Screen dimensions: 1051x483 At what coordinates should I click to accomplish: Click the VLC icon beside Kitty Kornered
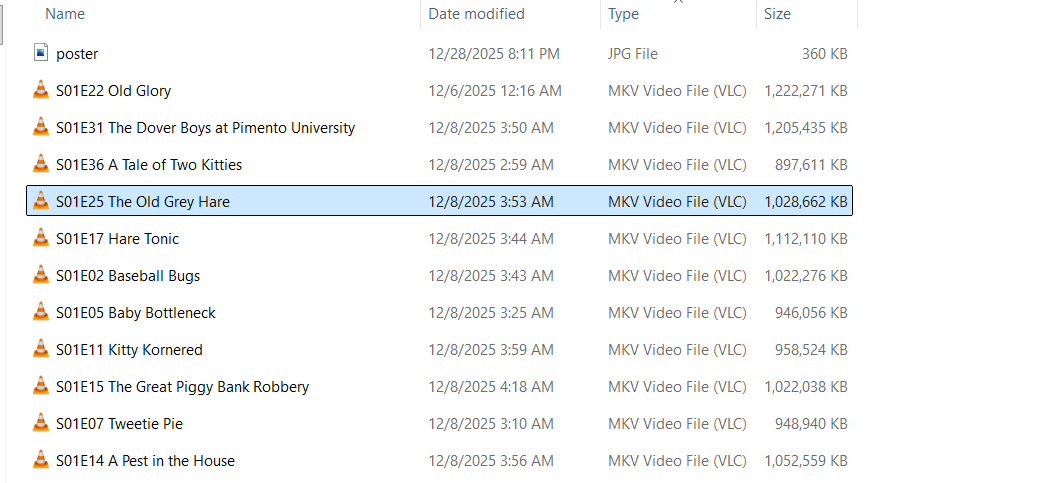[x=40, y=350]
